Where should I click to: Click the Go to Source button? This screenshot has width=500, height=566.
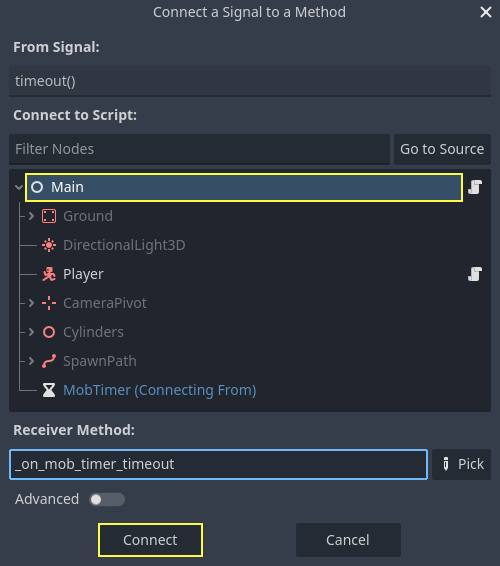pyautogui.click(x=442, y=149)
